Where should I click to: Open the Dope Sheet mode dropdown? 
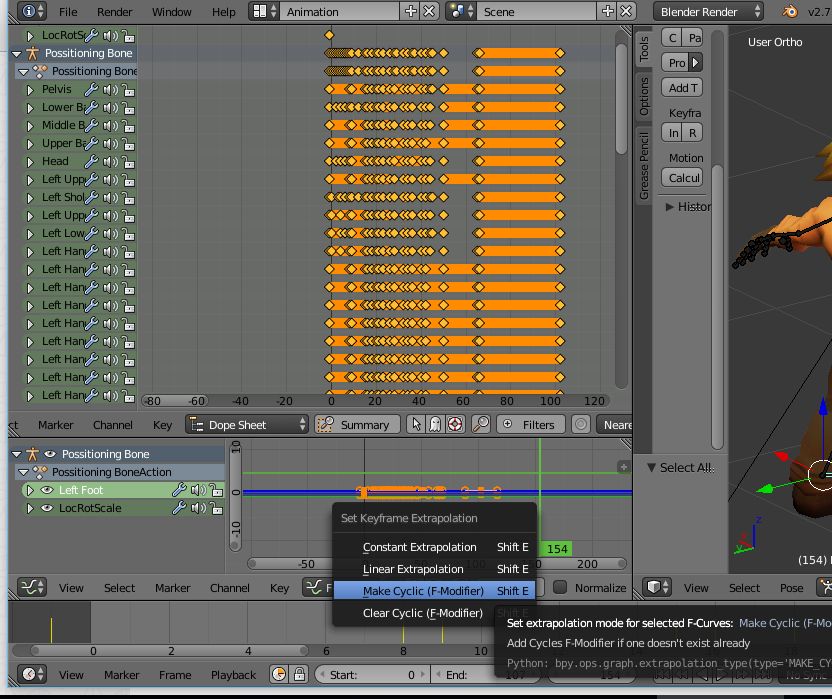coord(247,425)
